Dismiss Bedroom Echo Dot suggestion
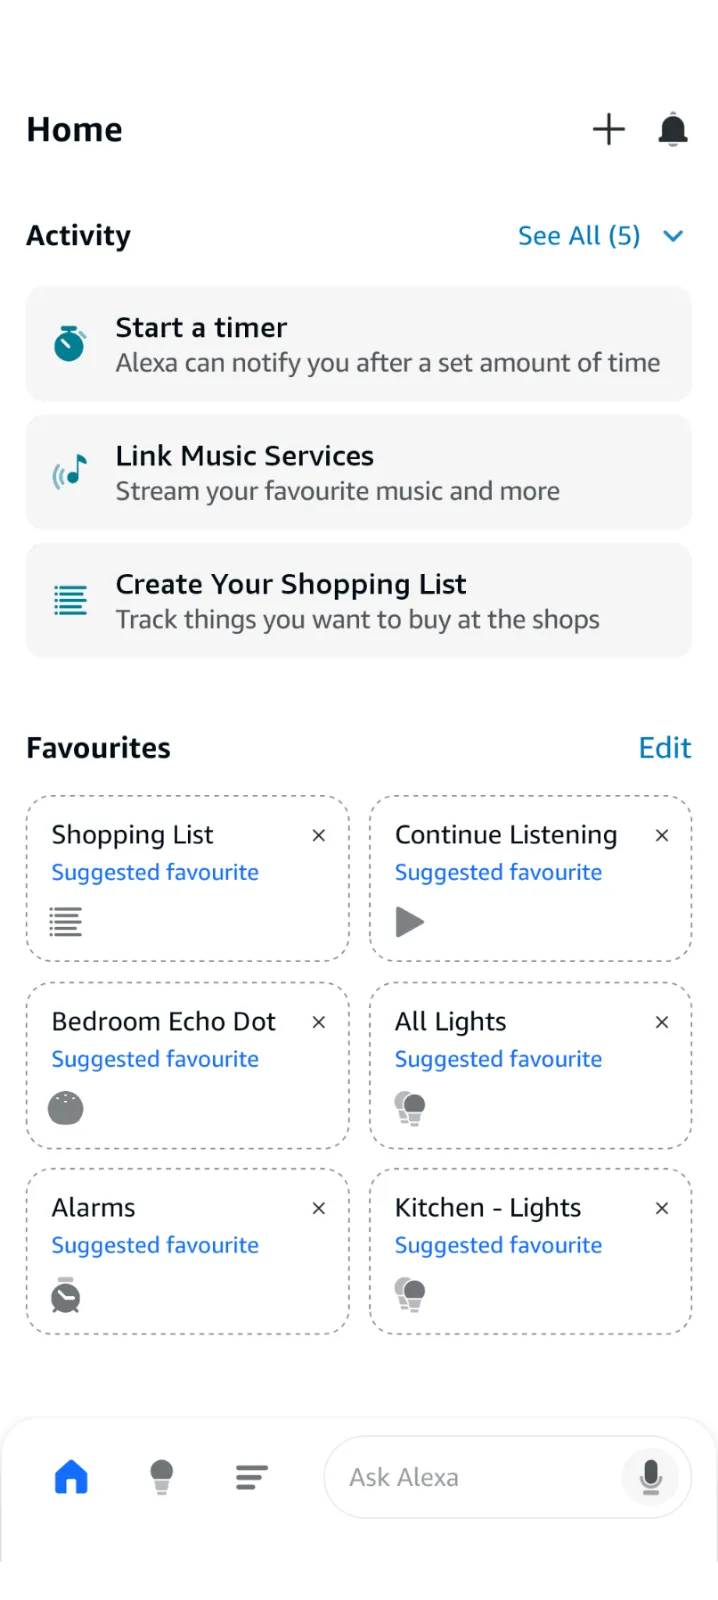The width and height of the screenshot is (718, 1600). (x=319, y=1022)
